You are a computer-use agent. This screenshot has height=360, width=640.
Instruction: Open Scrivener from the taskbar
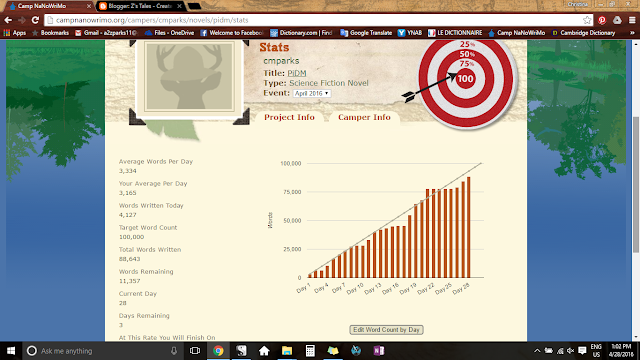point(241,351)
